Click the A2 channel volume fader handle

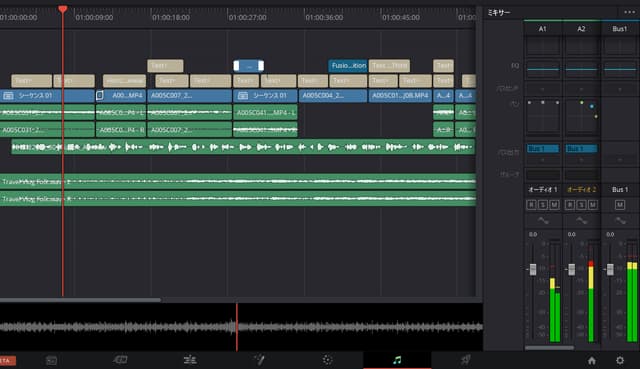pyautogui.click(x=571, y=269)
